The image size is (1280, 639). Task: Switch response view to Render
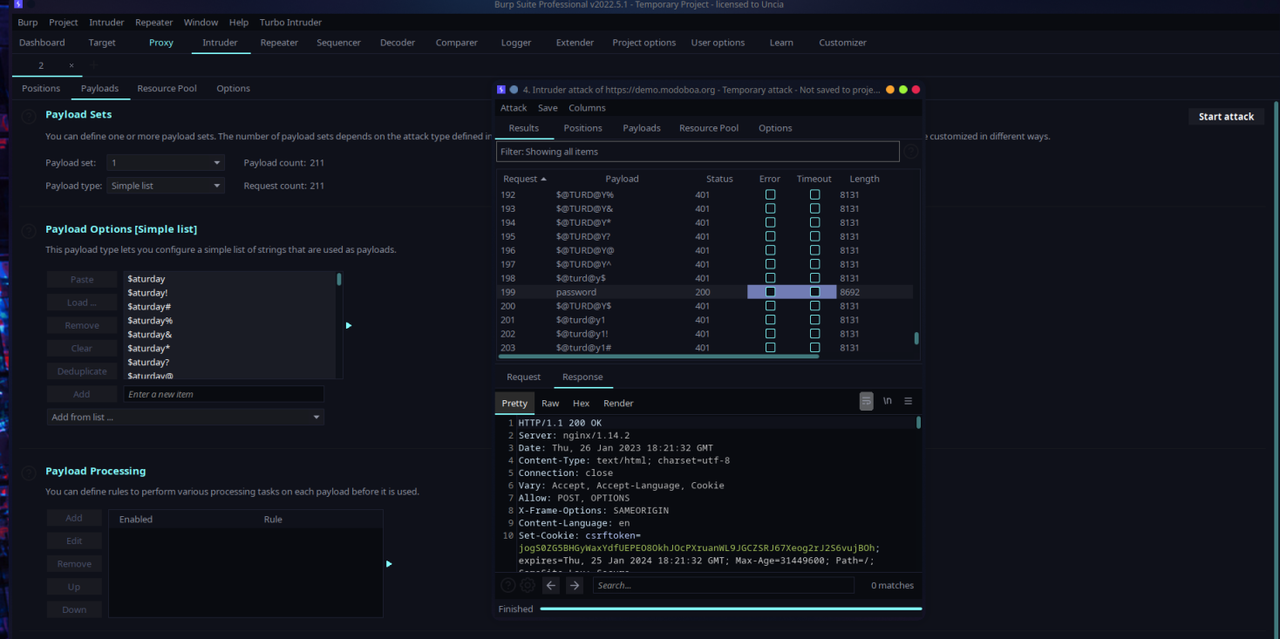pyautogui.click(x=618, y=403)
